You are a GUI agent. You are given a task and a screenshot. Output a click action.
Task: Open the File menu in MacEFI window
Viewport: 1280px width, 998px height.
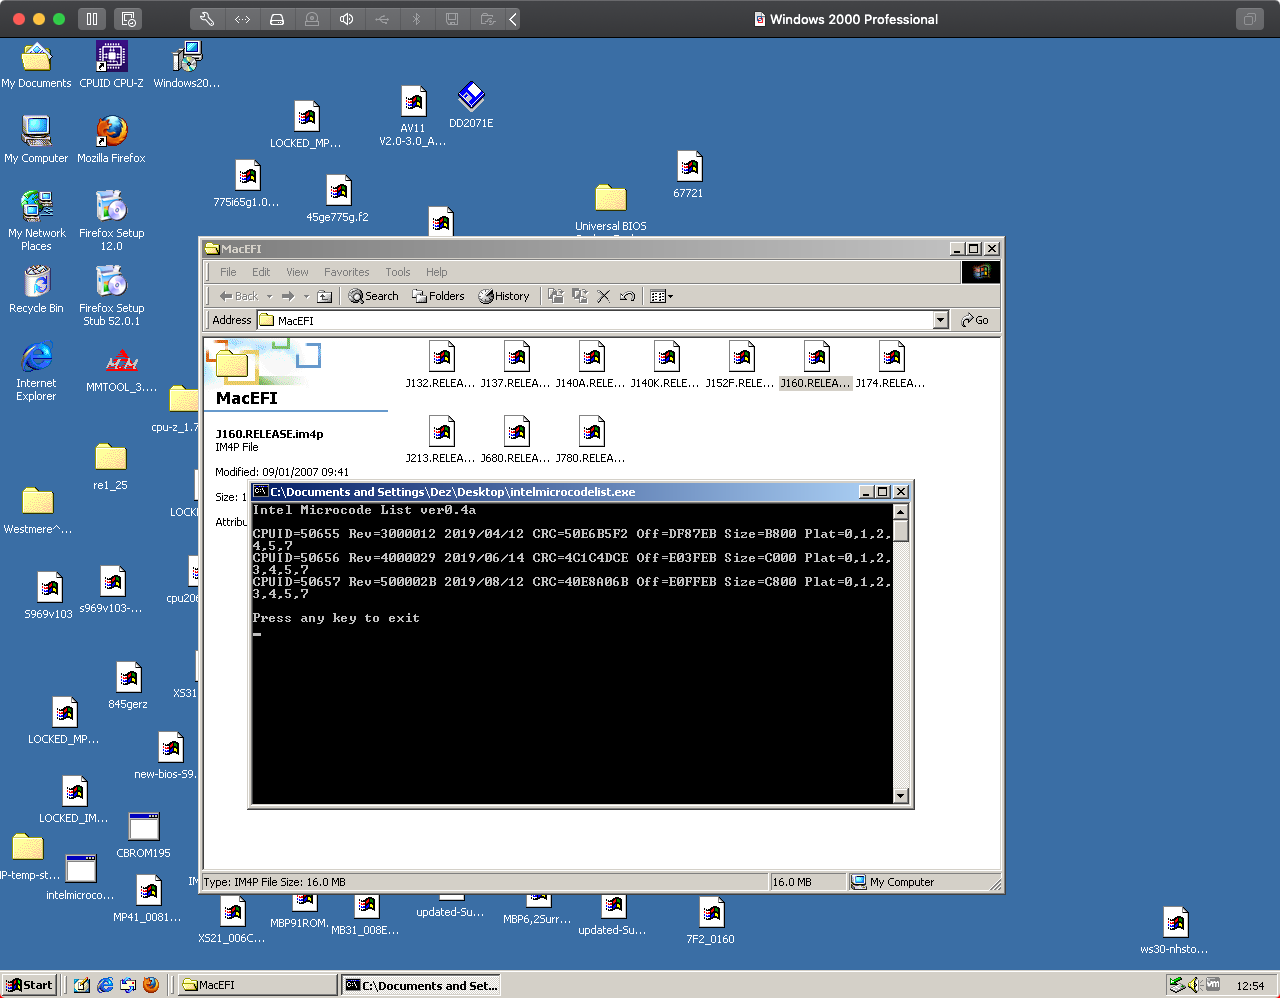[228, 272]
